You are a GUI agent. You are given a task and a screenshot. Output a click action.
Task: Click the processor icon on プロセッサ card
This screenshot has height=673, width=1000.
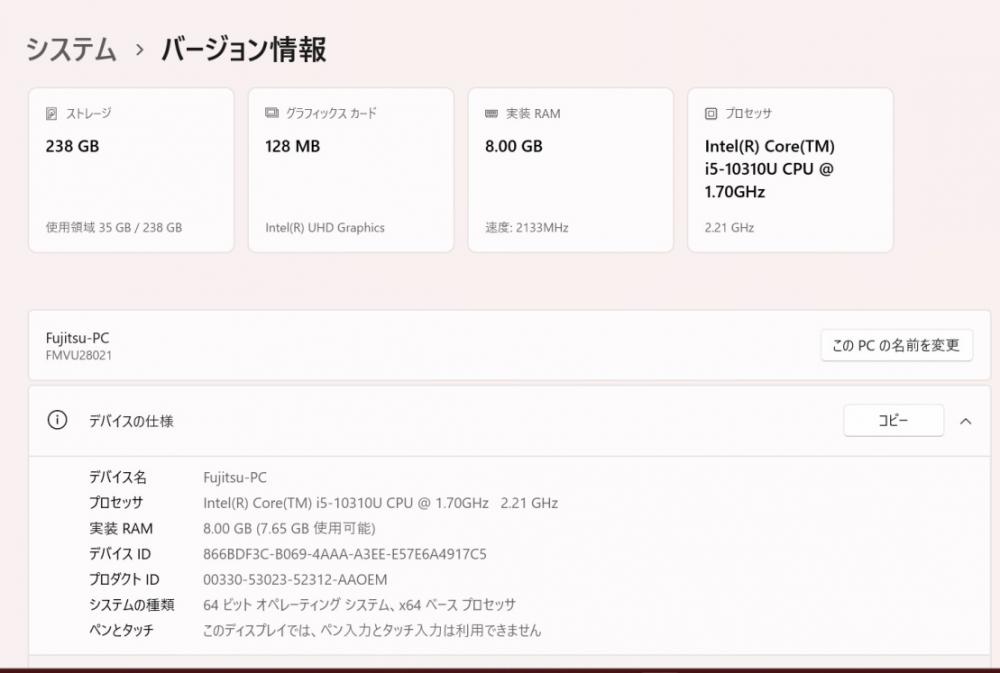pos(711,114)
